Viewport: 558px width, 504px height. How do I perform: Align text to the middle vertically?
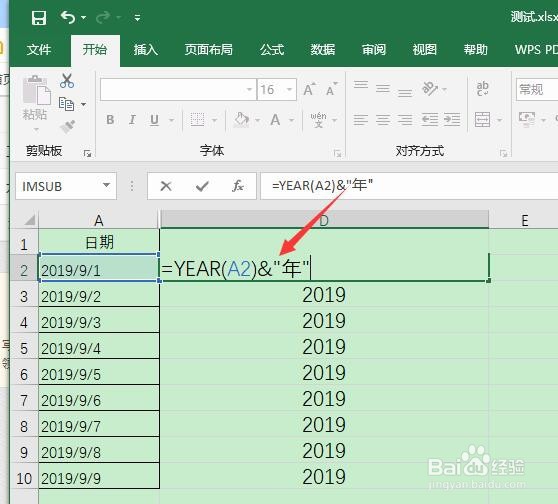pos(383,88)
